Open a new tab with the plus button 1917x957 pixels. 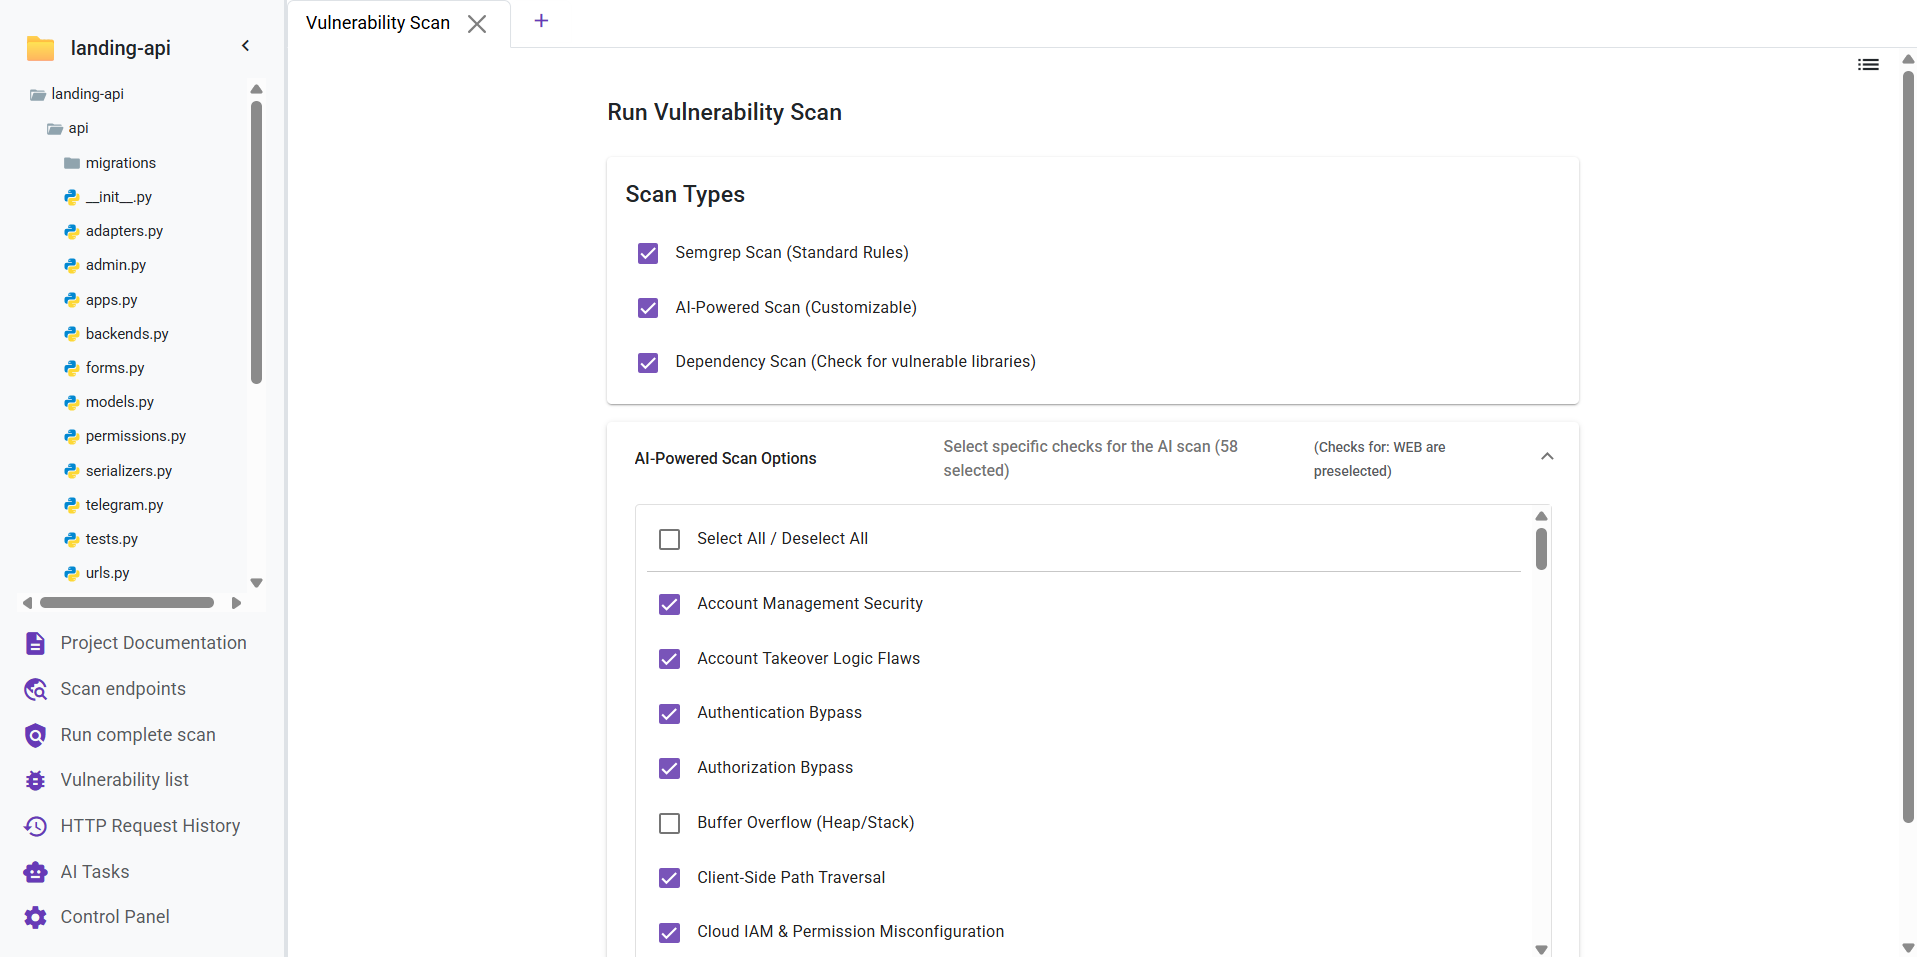(x=541, y=20)
